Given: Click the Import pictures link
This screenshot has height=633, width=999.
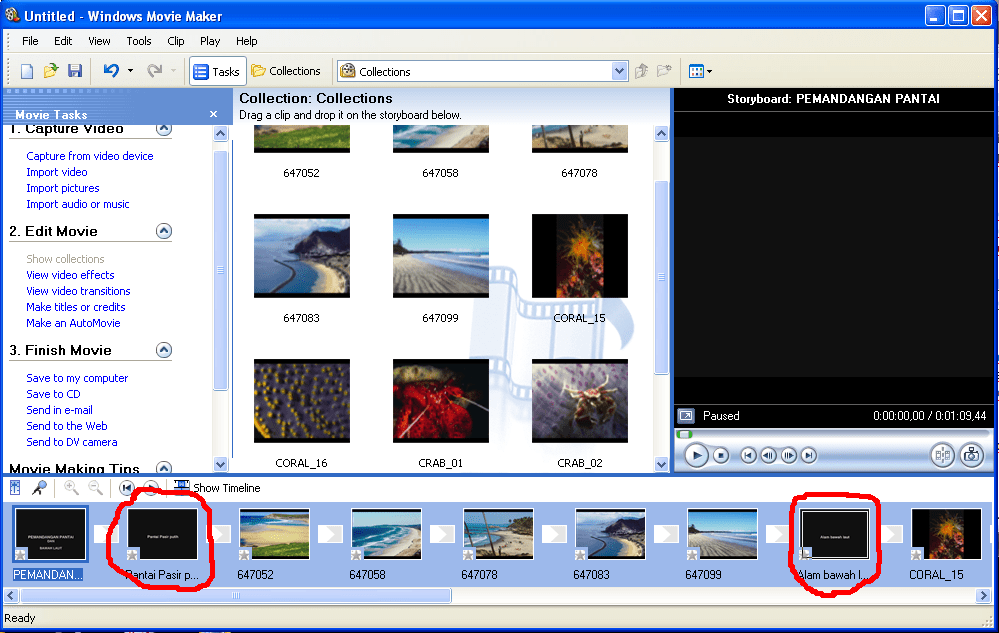Looking at the screenshot, I should 63,188.
